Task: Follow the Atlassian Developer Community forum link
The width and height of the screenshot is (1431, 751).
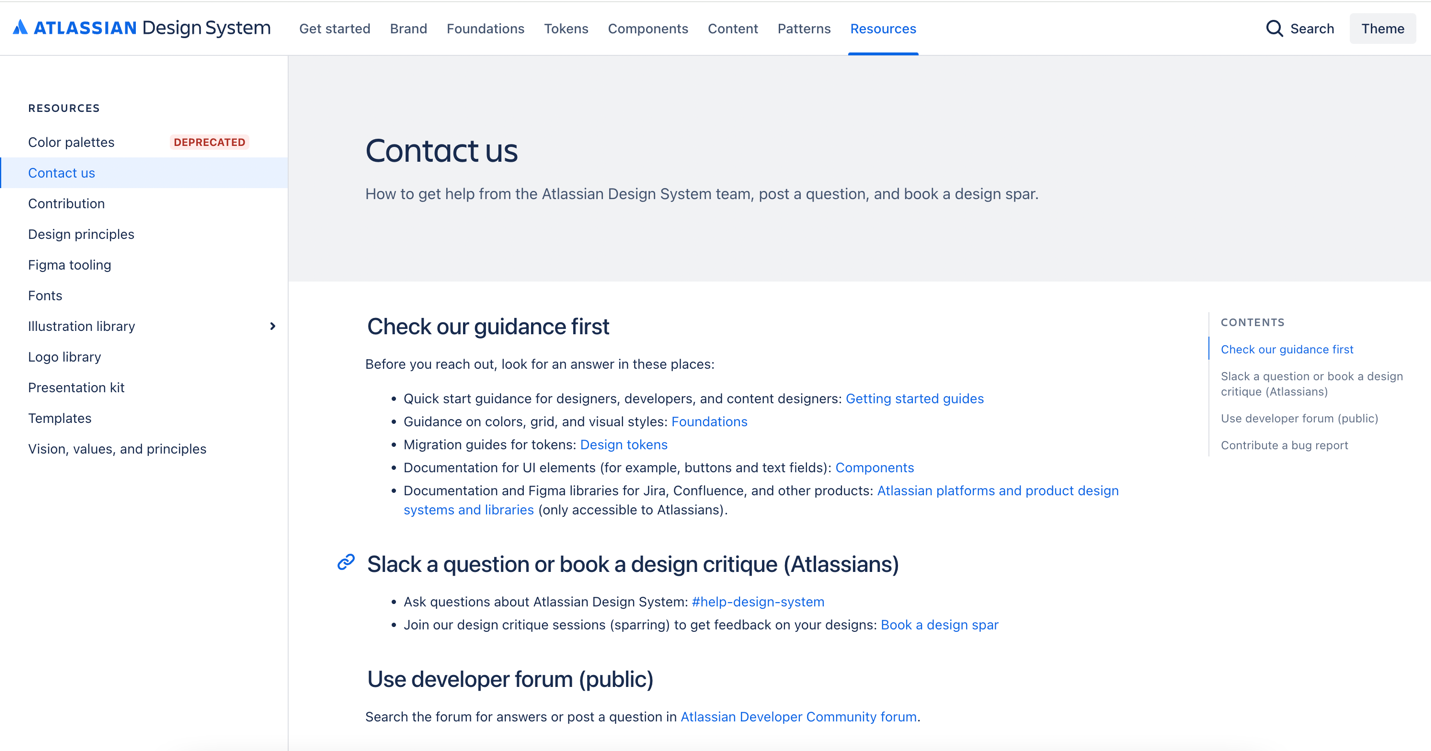Action: 798,716
